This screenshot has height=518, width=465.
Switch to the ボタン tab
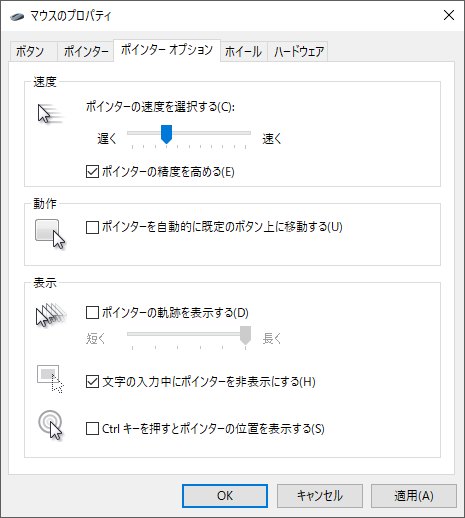pyautogui.click(x=30, y=52)
